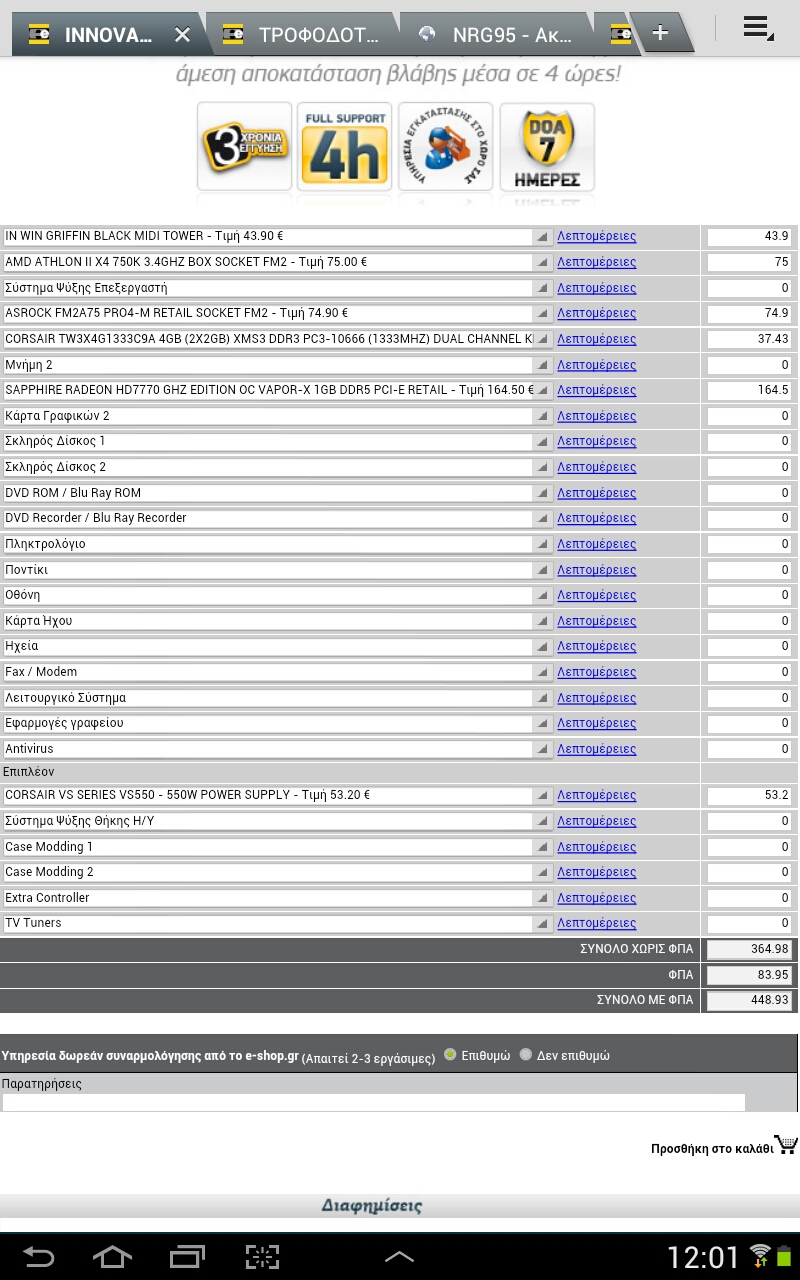
Task: Select the Δεν επιθυμώ radio button
Action: click(526, 1054)
